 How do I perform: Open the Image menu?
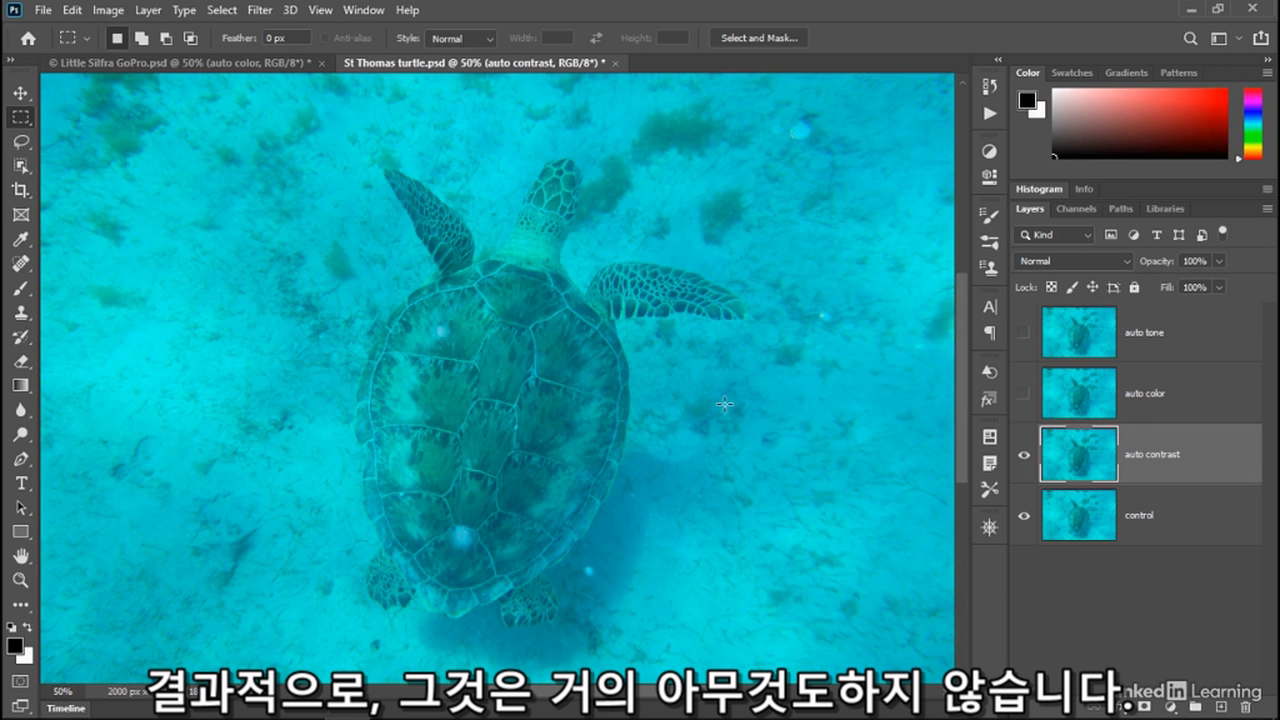108,10
